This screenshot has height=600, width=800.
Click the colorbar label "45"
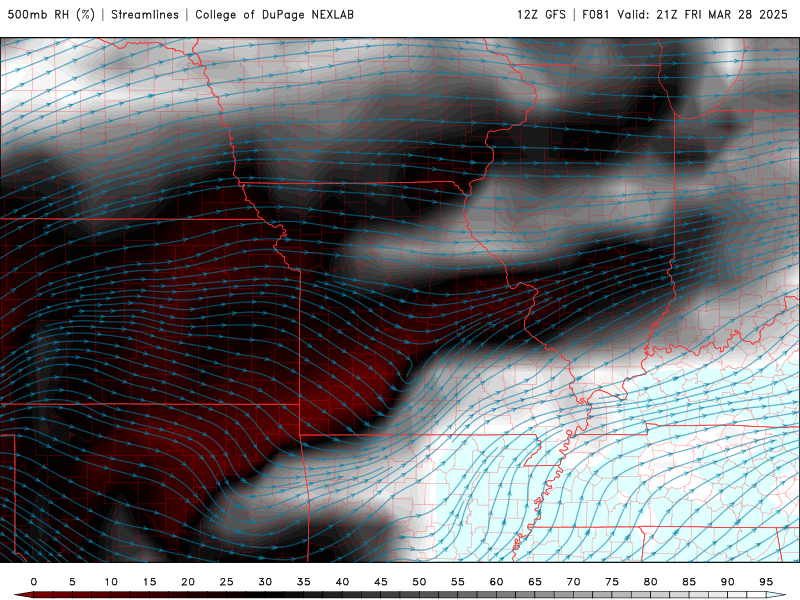point(381,582)
